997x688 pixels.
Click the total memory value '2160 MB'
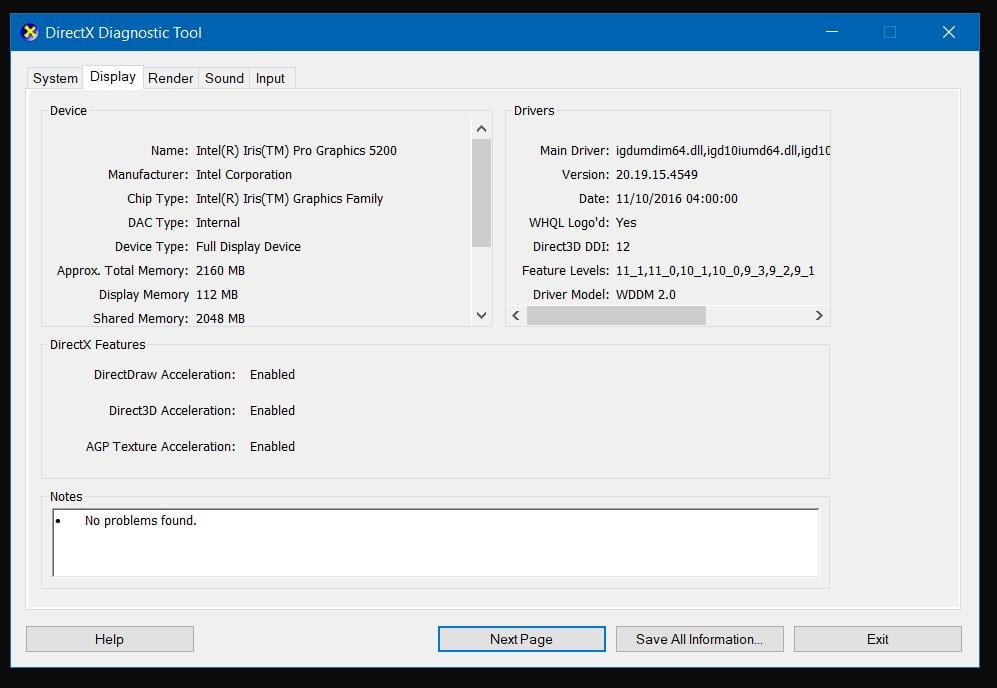click(x=220, y=271)
